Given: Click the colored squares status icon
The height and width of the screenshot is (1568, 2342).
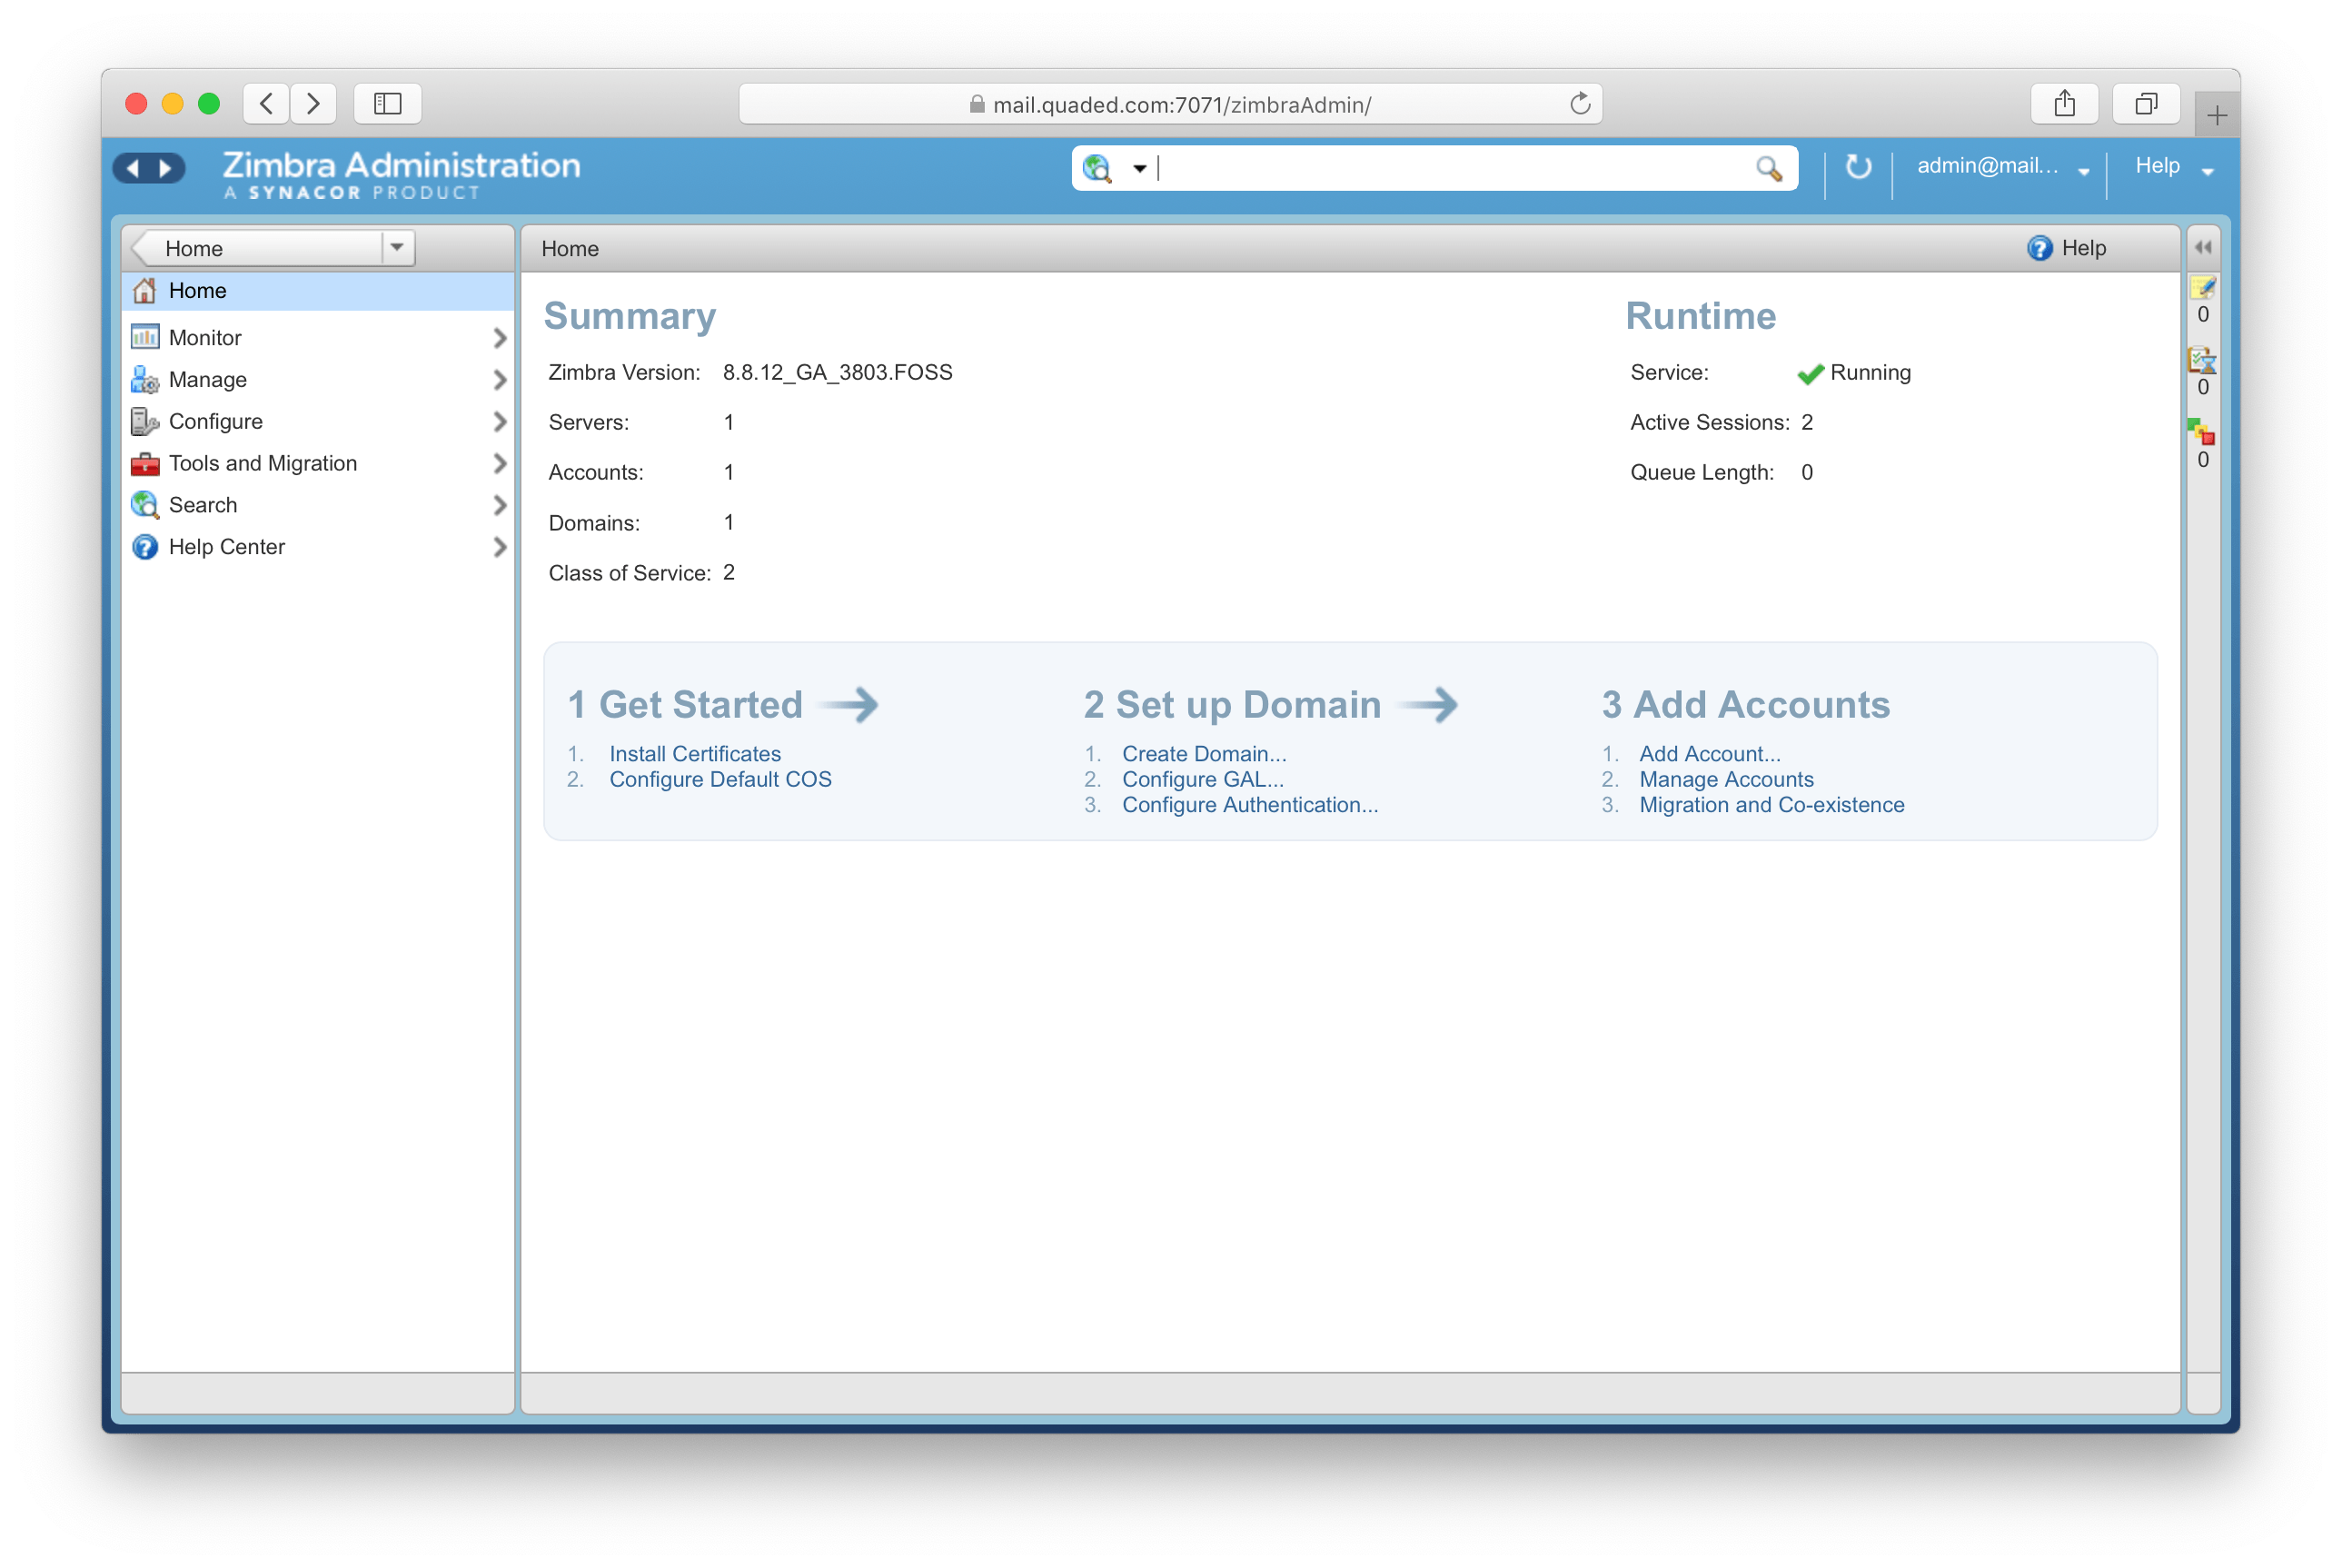Looking at the screenshot, I should 2201,432.
